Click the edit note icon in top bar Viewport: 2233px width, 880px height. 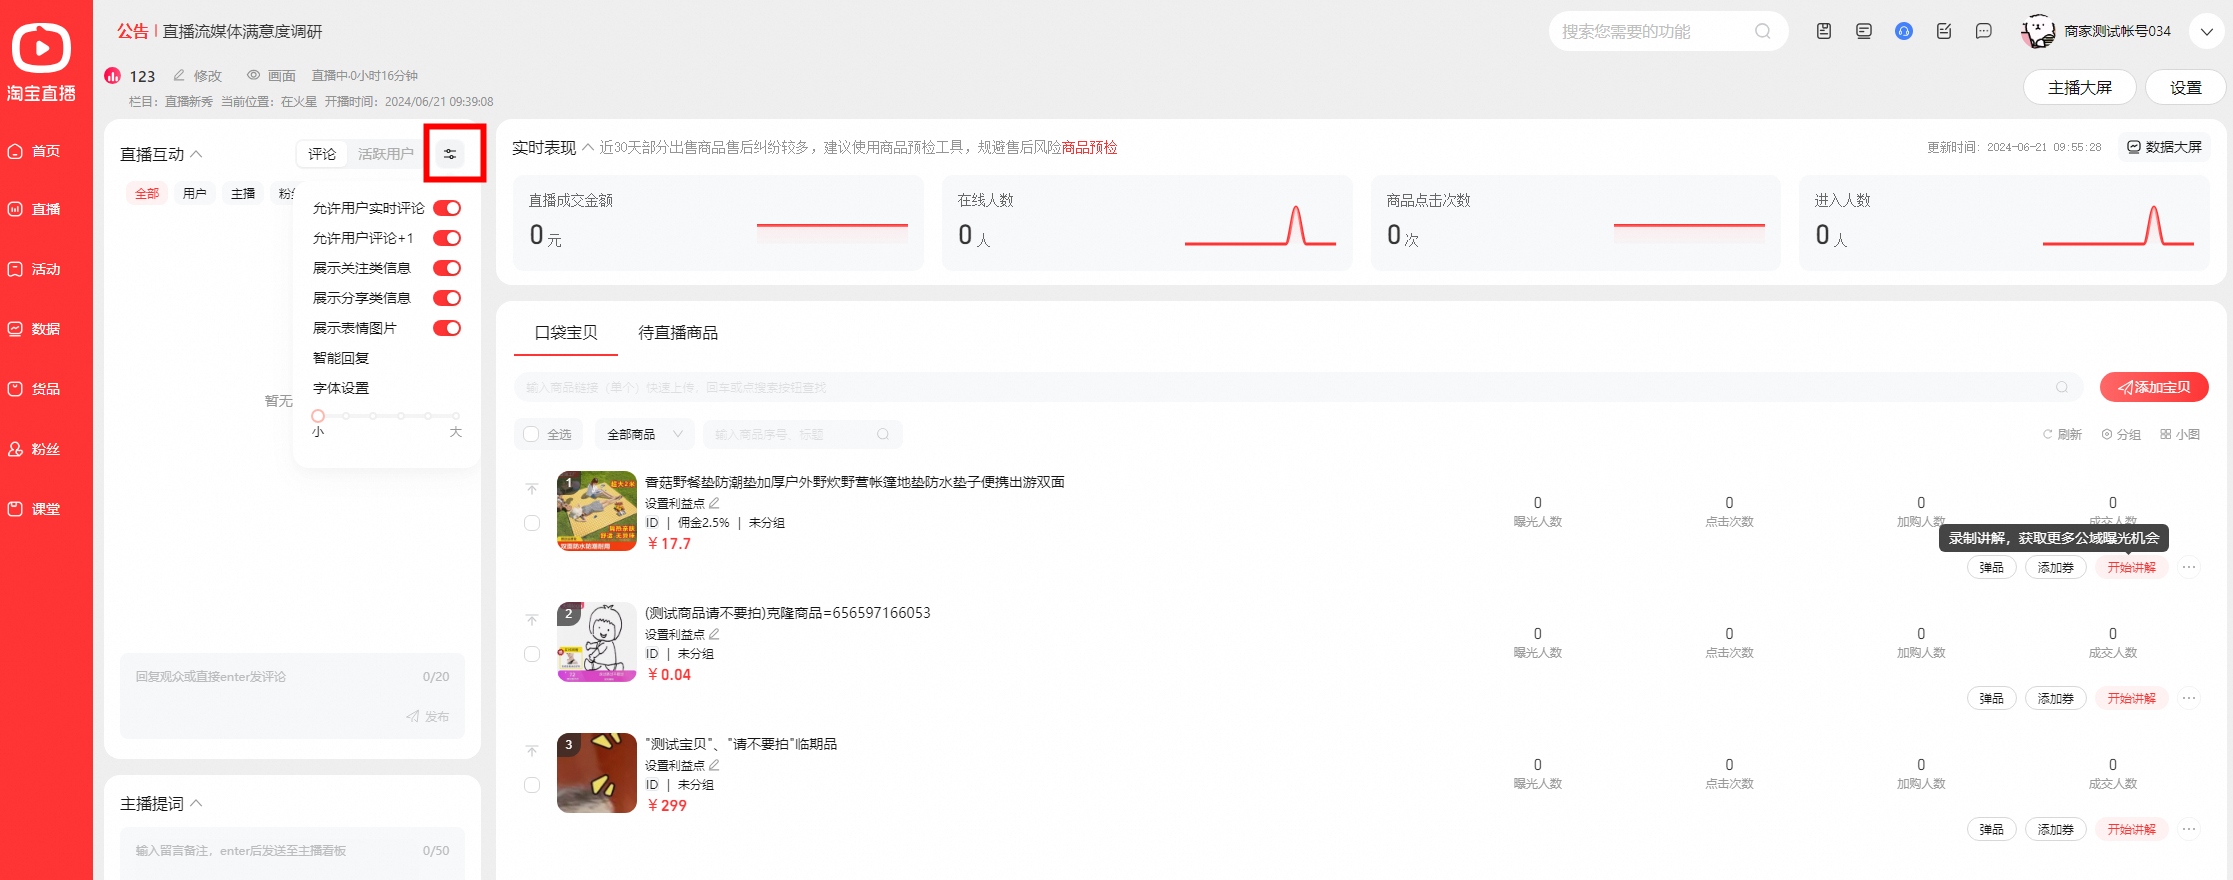[1944, 31]
